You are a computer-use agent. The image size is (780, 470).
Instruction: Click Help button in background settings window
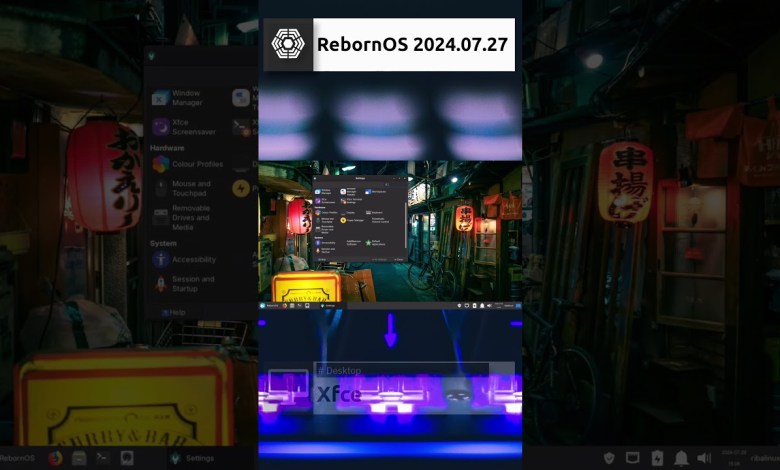tap(174, 312)
